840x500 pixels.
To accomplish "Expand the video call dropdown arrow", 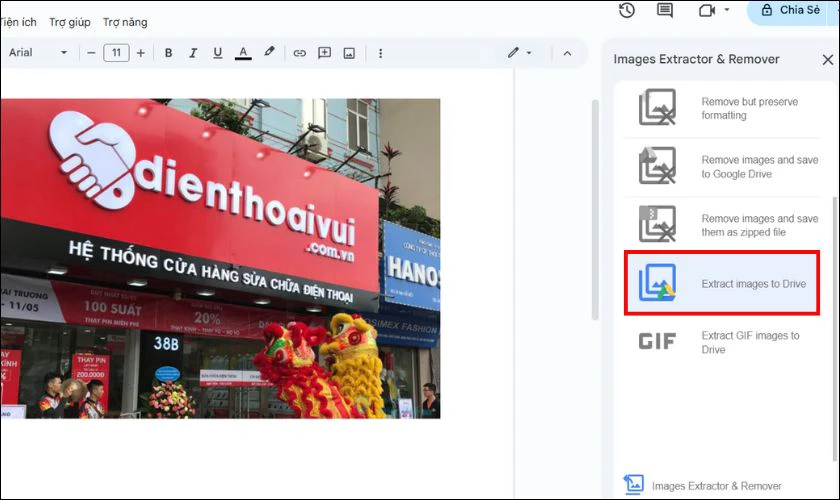I will pos(726,10).
